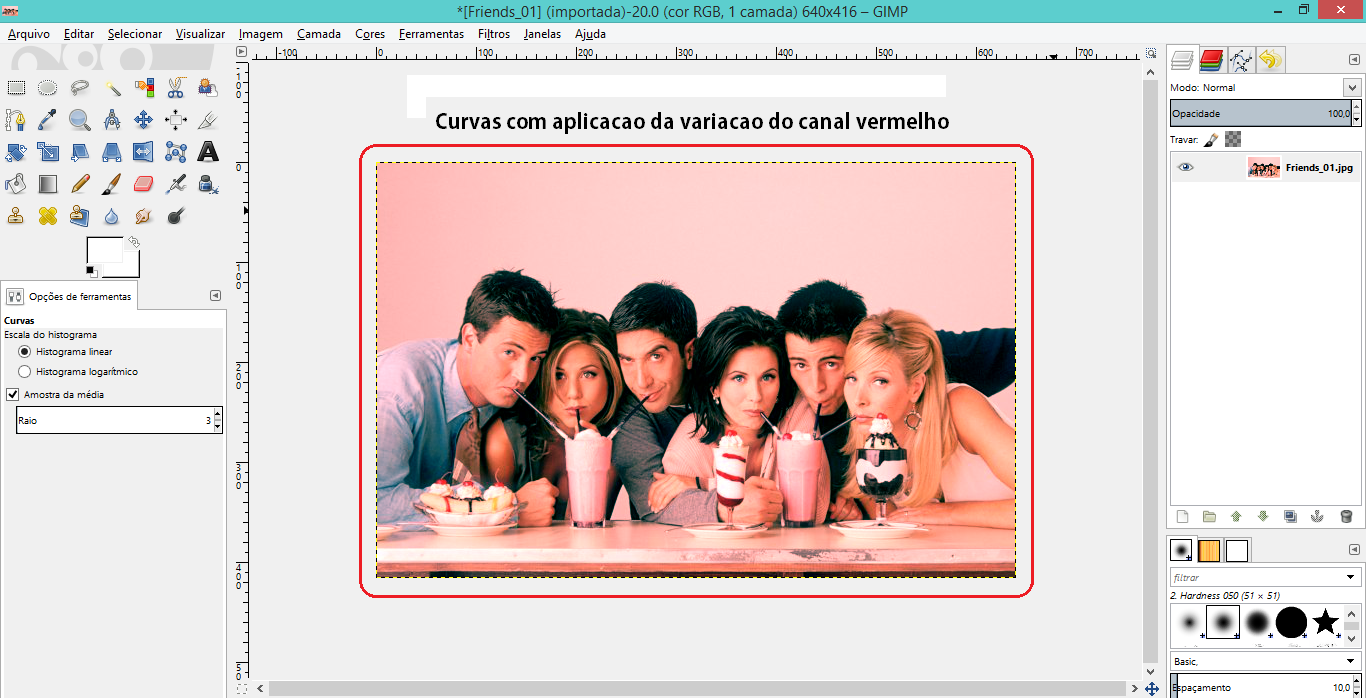The image size is (1366, 698).
Task: Open the Filtros menu
Action: pyautogui.click(x=493, y=34)
